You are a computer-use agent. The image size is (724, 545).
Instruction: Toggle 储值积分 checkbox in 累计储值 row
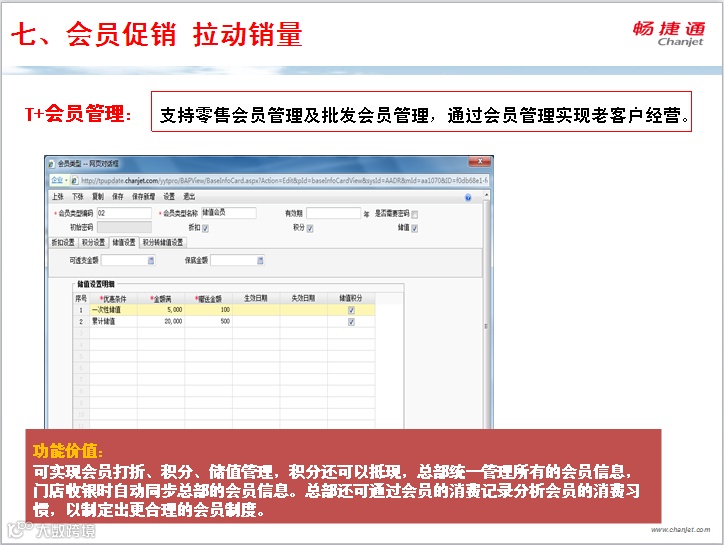click(x=351, y=322)
